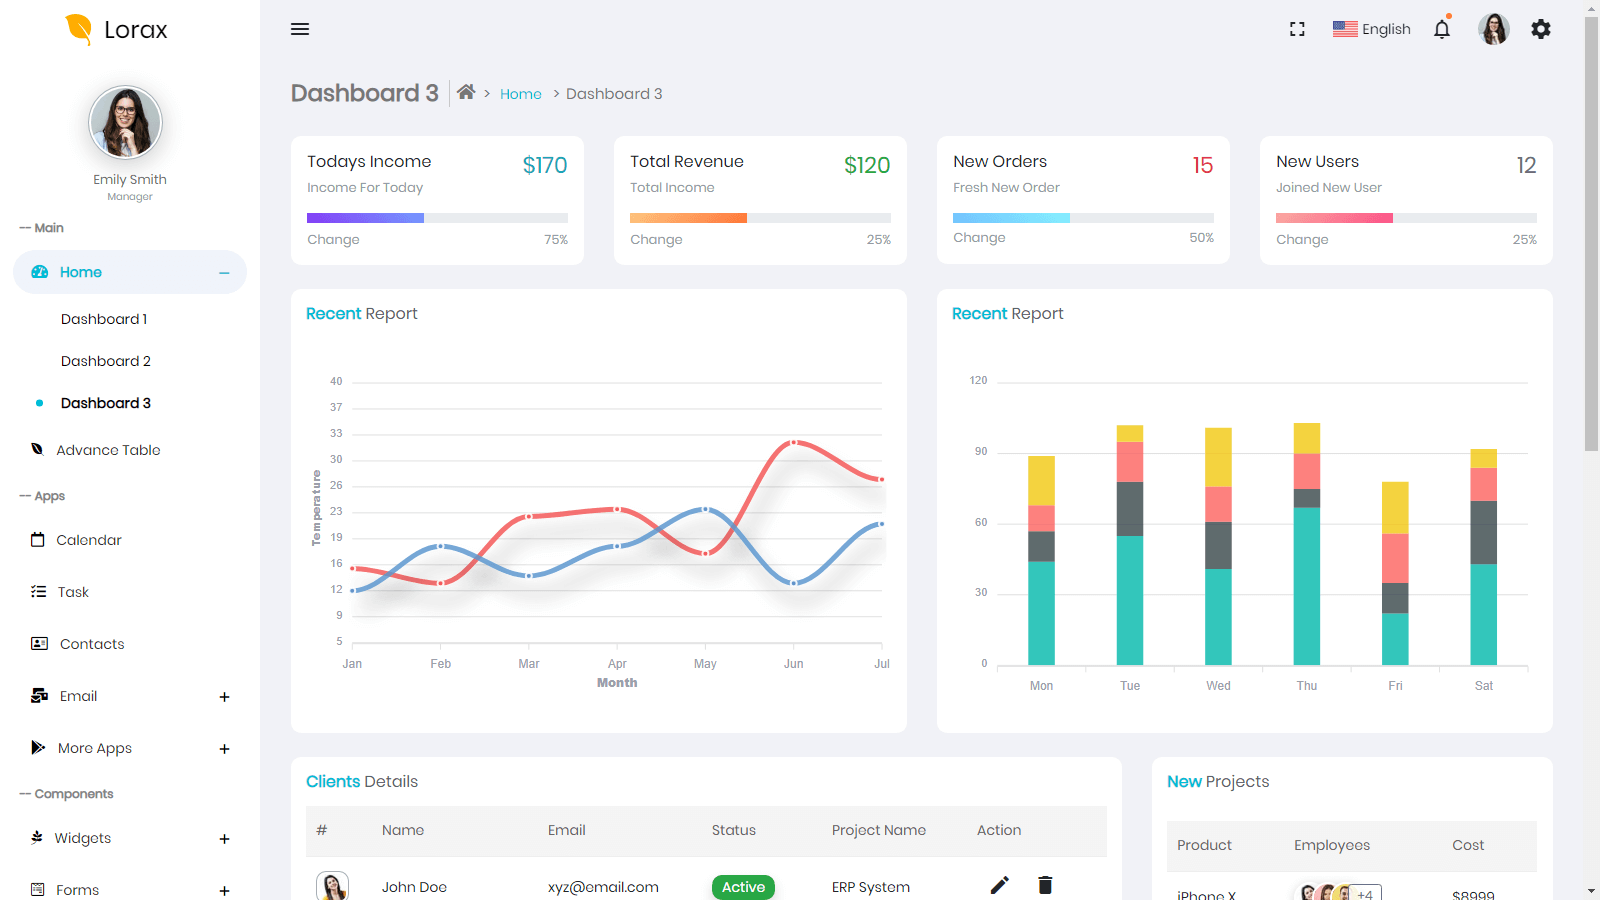Screen dimensions: 1600x900
Task: Click the fullscreen toggle icon in the header
Action: [1296, 29]
